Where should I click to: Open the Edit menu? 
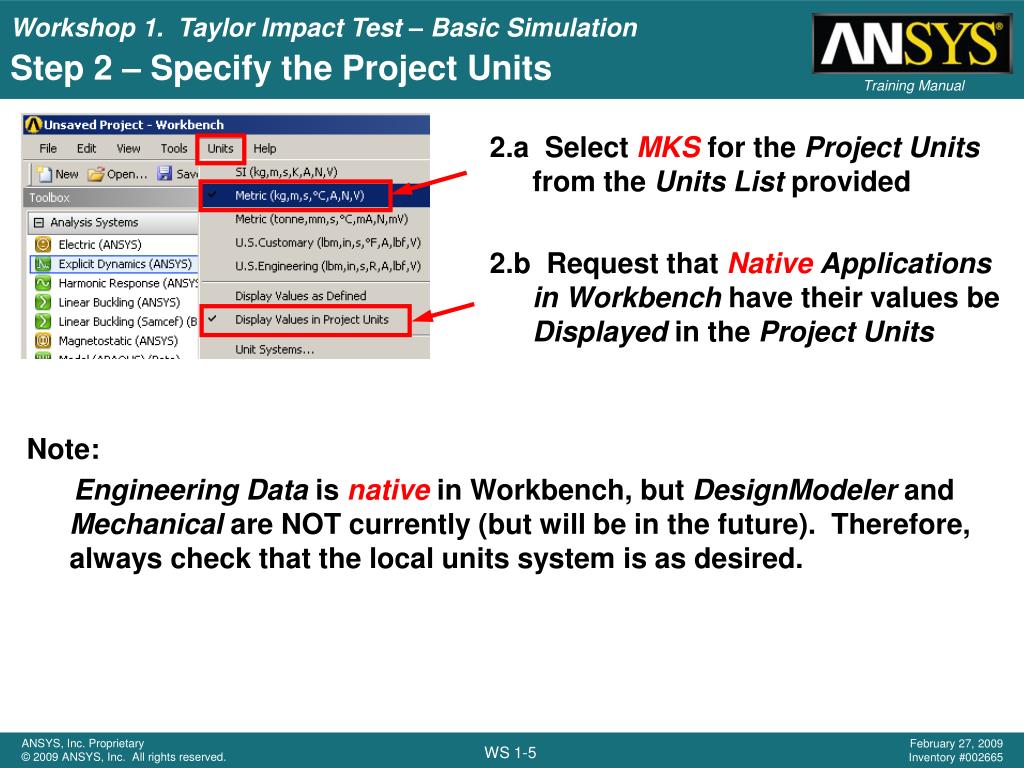86,148
